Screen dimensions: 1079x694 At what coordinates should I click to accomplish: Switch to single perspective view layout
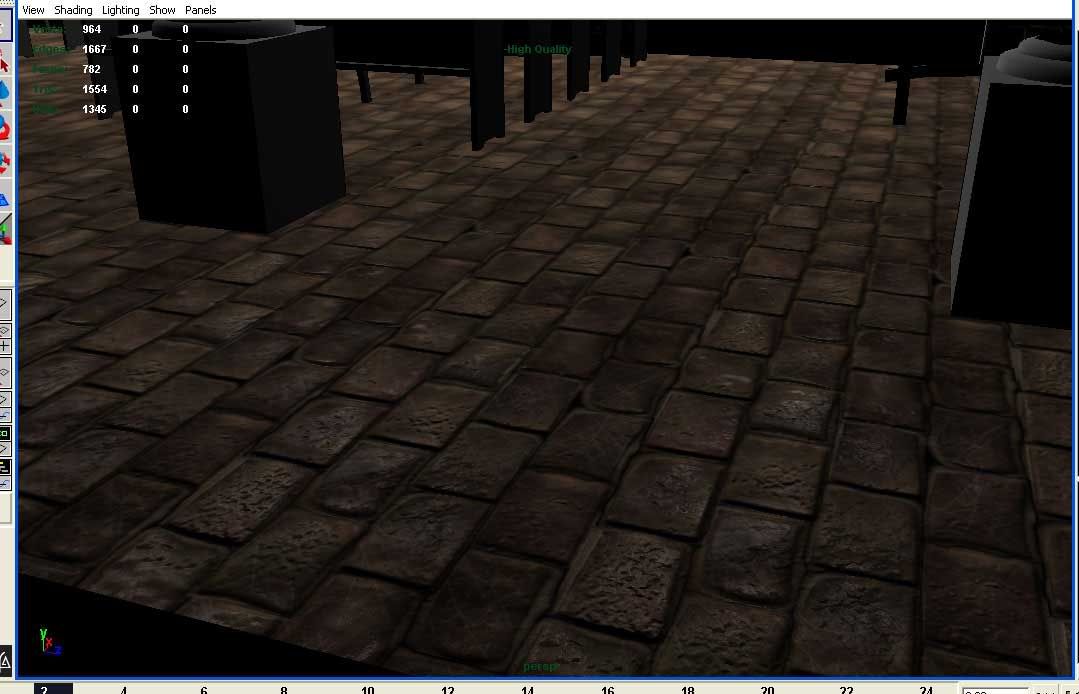[5, 301]
